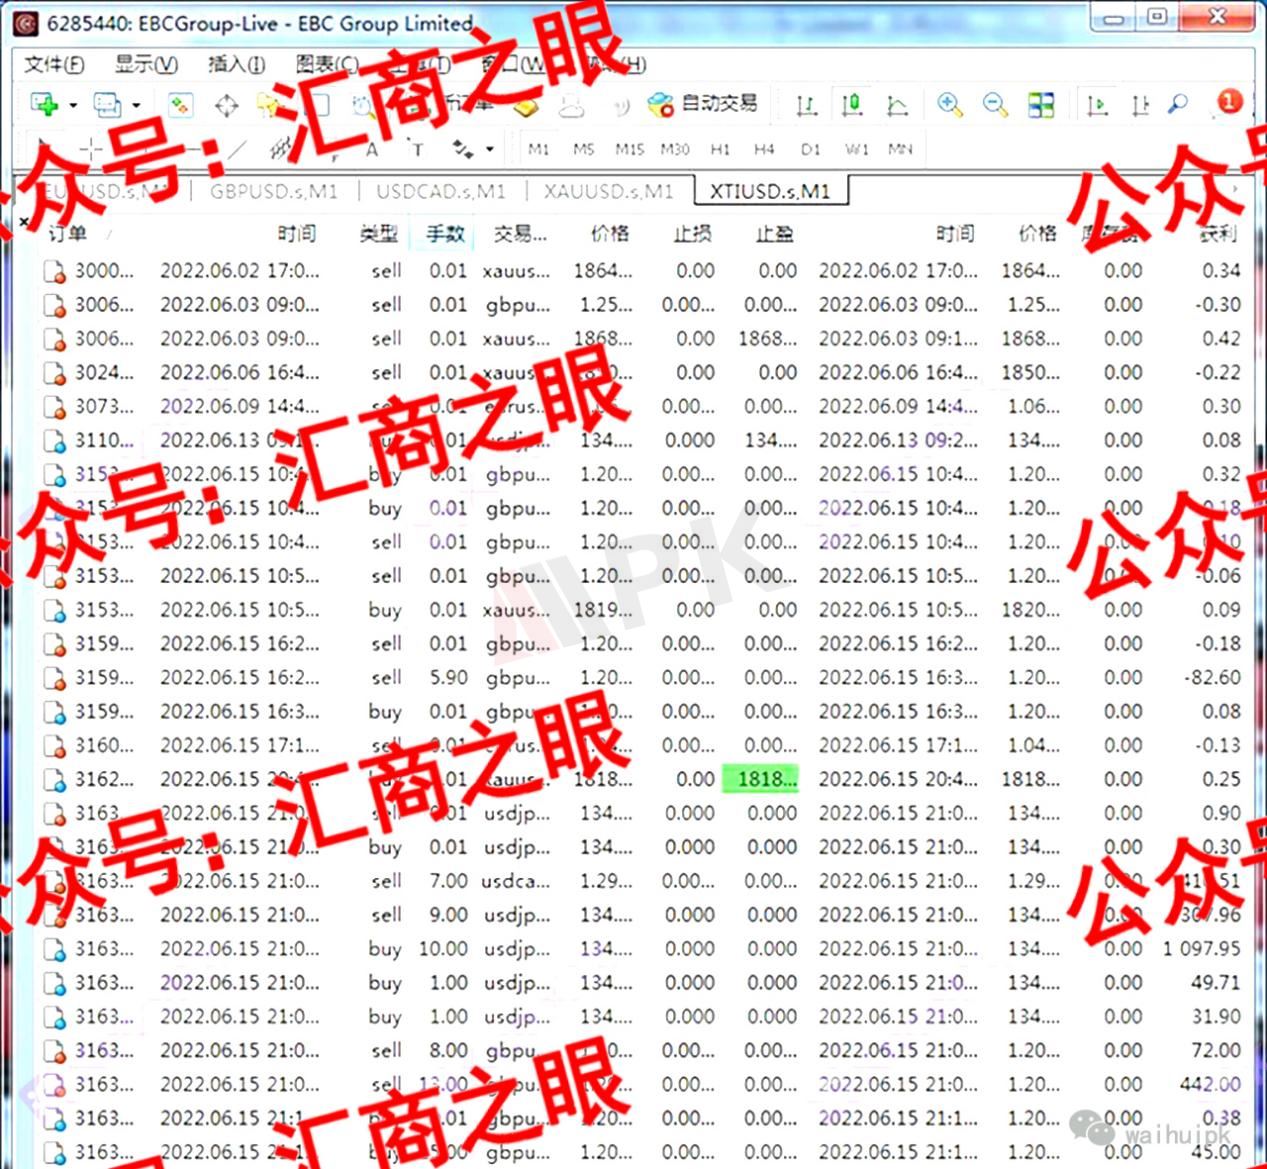The height and width of the screenshot is (1169, 1267).
Task: Sort by 止盈 column header
Action: [x=774, y=234]
